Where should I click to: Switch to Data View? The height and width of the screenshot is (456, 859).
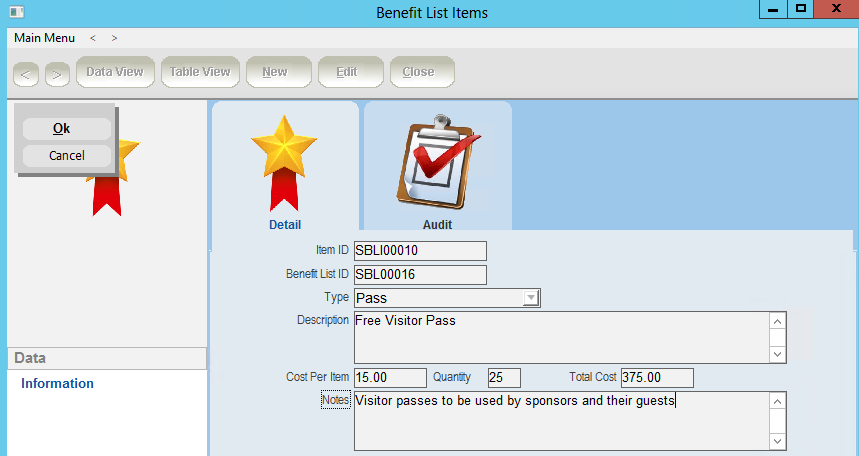114,72
